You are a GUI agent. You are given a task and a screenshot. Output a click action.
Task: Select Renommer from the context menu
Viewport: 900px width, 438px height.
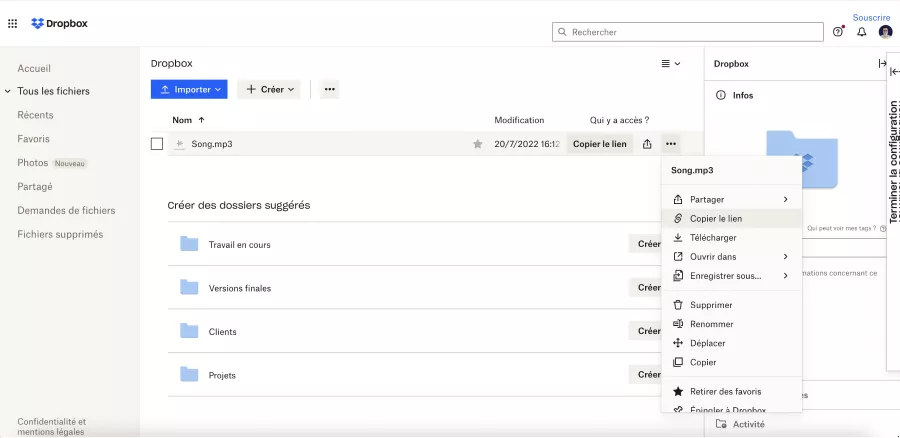pos(731,324)
